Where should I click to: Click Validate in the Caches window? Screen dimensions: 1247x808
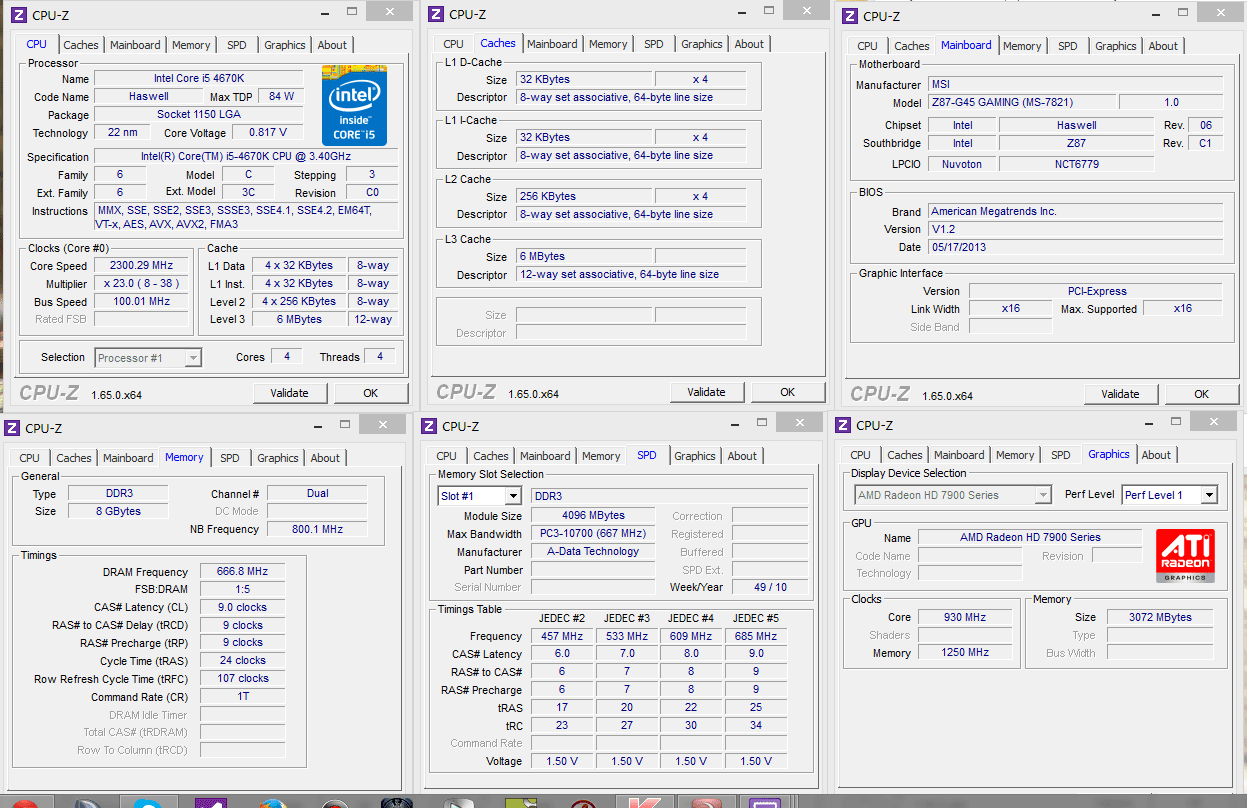coord(706,392)
